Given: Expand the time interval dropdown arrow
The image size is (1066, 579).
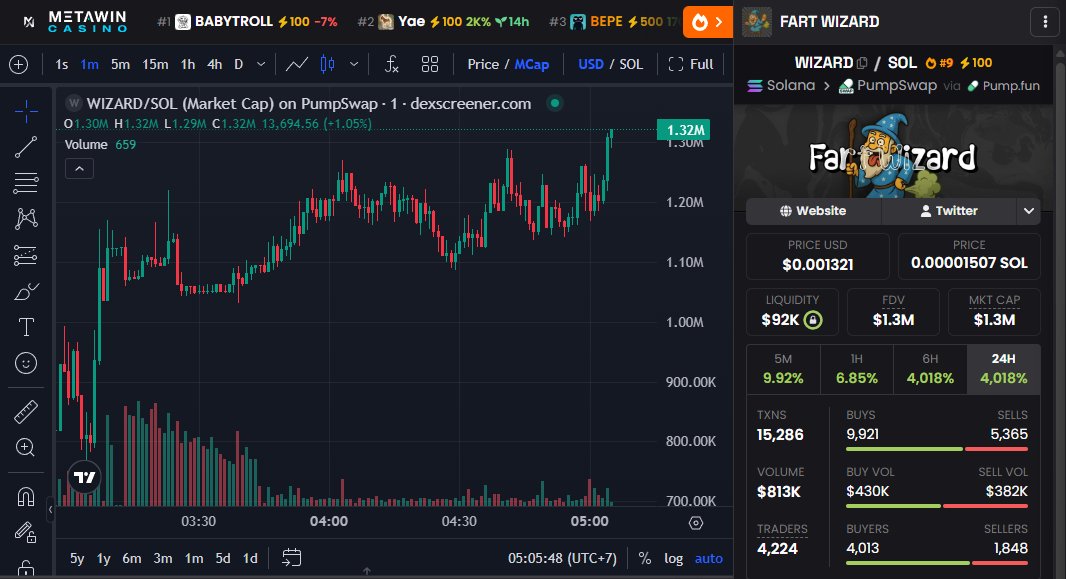Looking at the screenshot, I should [261, 65].
